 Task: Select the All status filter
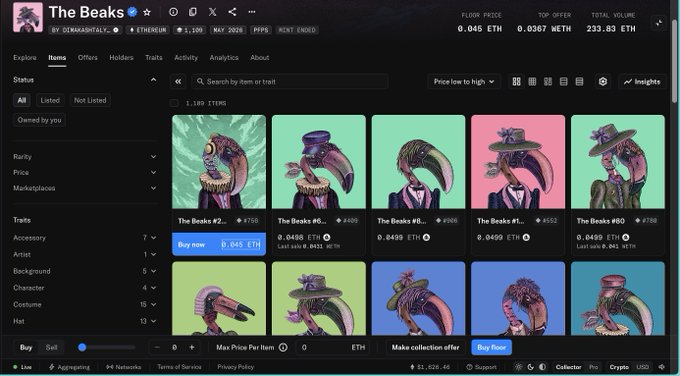coord(22,100)
